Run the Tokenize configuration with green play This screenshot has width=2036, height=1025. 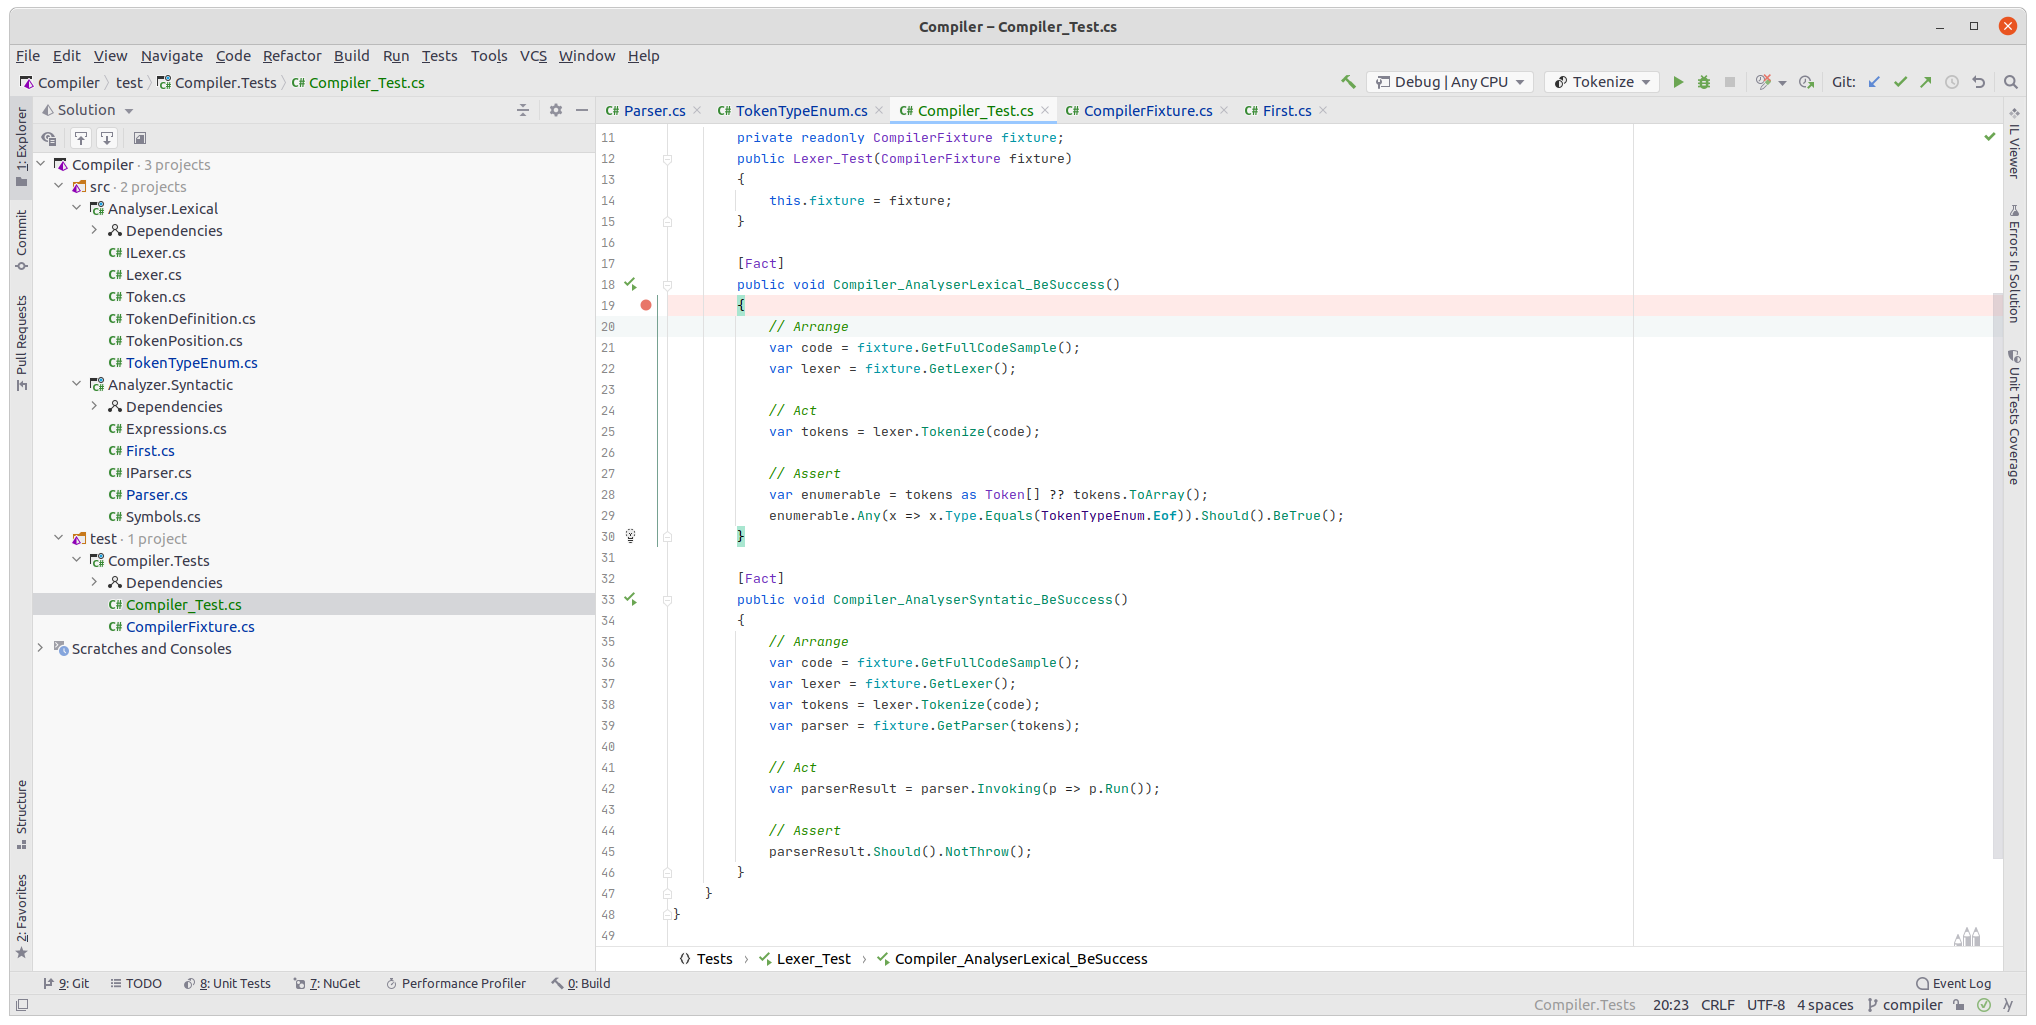[x=1678, y=82]
